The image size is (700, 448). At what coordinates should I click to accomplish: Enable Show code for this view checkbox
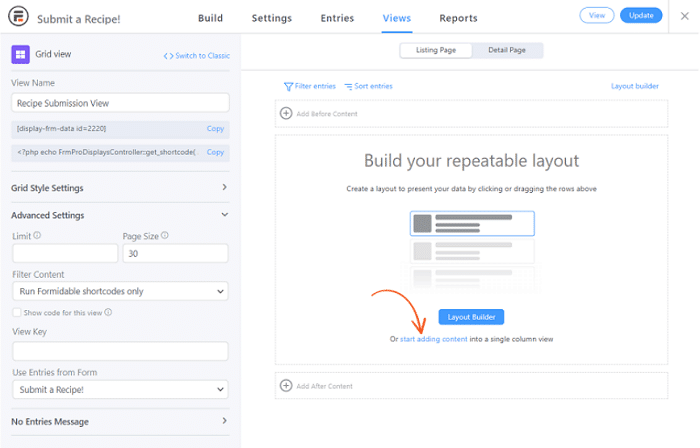(x=17, y=312)
